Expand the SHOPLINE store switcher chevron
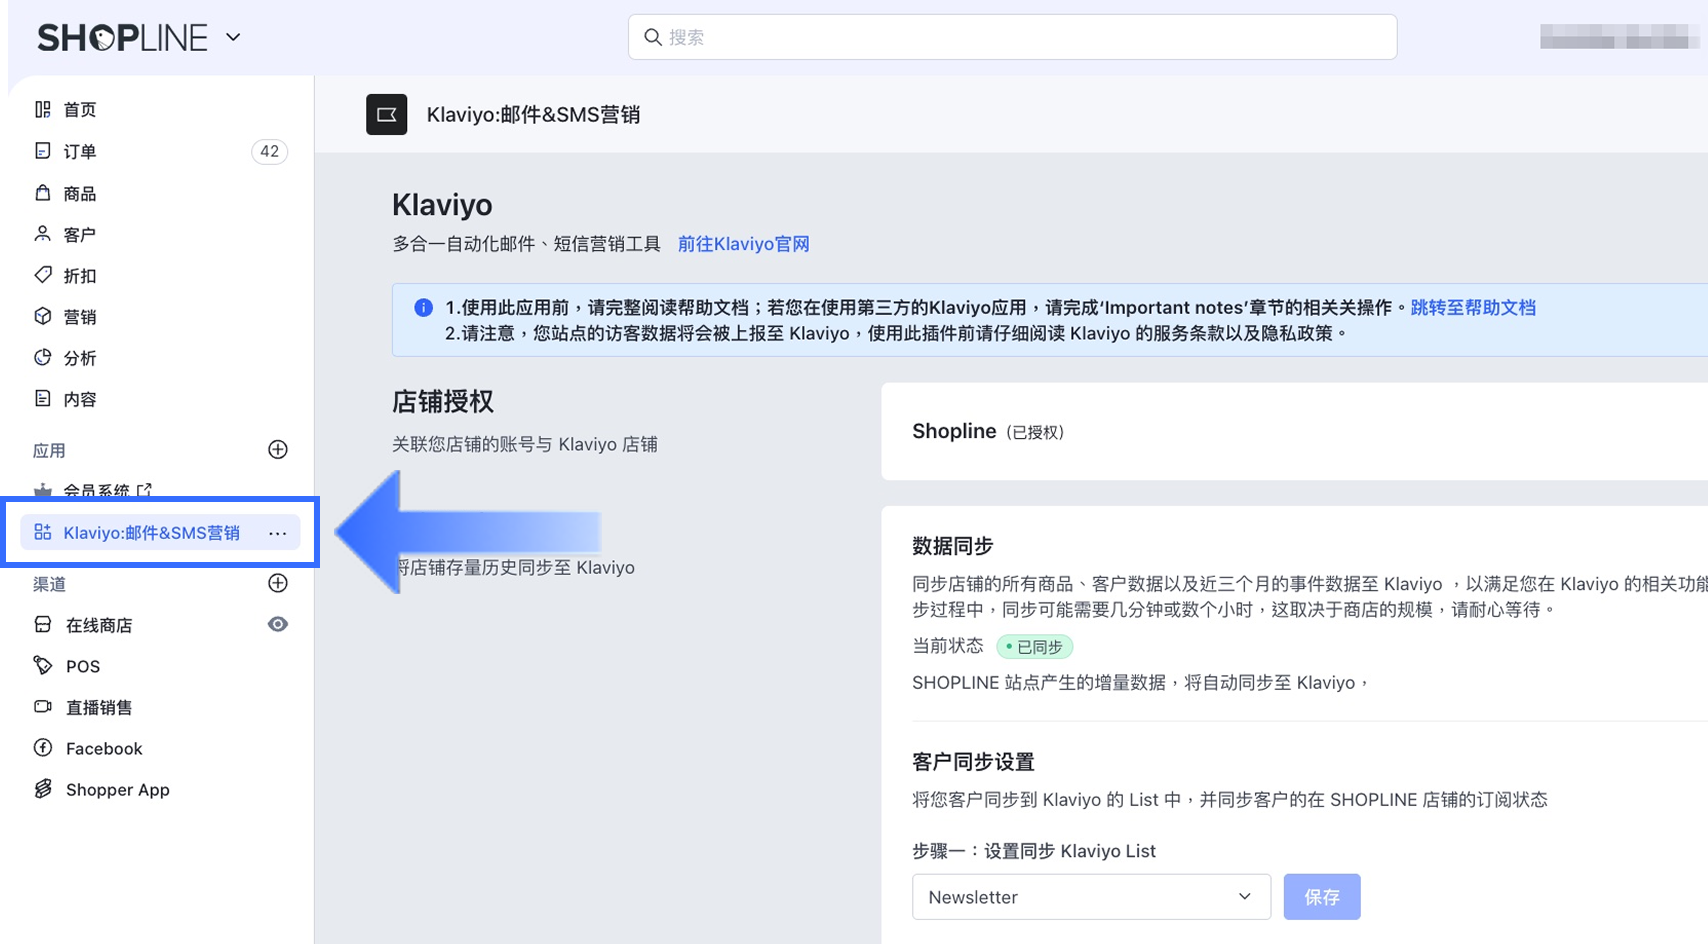The width and height of the screenshot is (1708, 944). pyautogui.click(x=233, y=37)
